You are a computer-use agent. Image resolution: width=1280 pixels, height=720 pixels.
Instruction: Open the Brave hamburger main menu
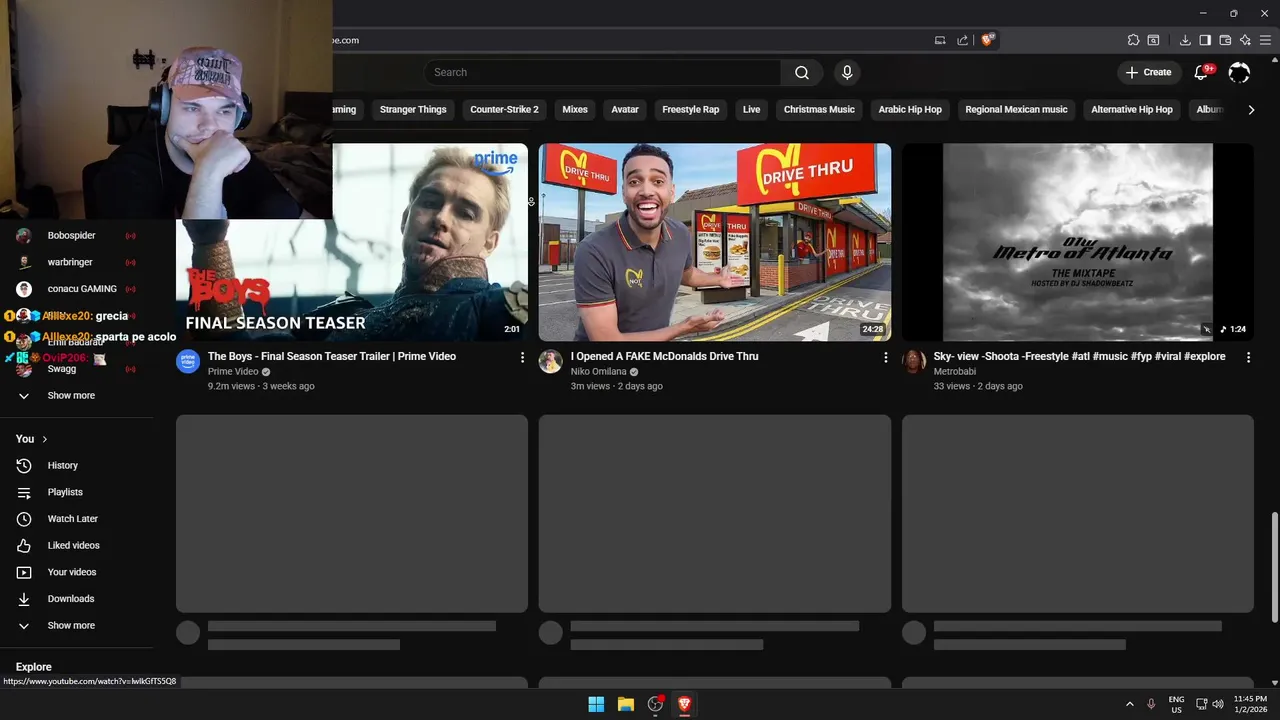[x=1265, y=40]
